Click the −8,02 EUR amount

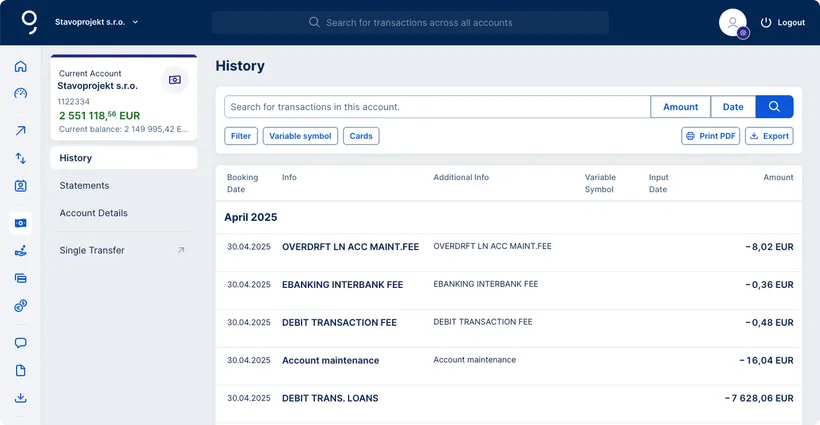pyautogui.click(x=769, y=247)
